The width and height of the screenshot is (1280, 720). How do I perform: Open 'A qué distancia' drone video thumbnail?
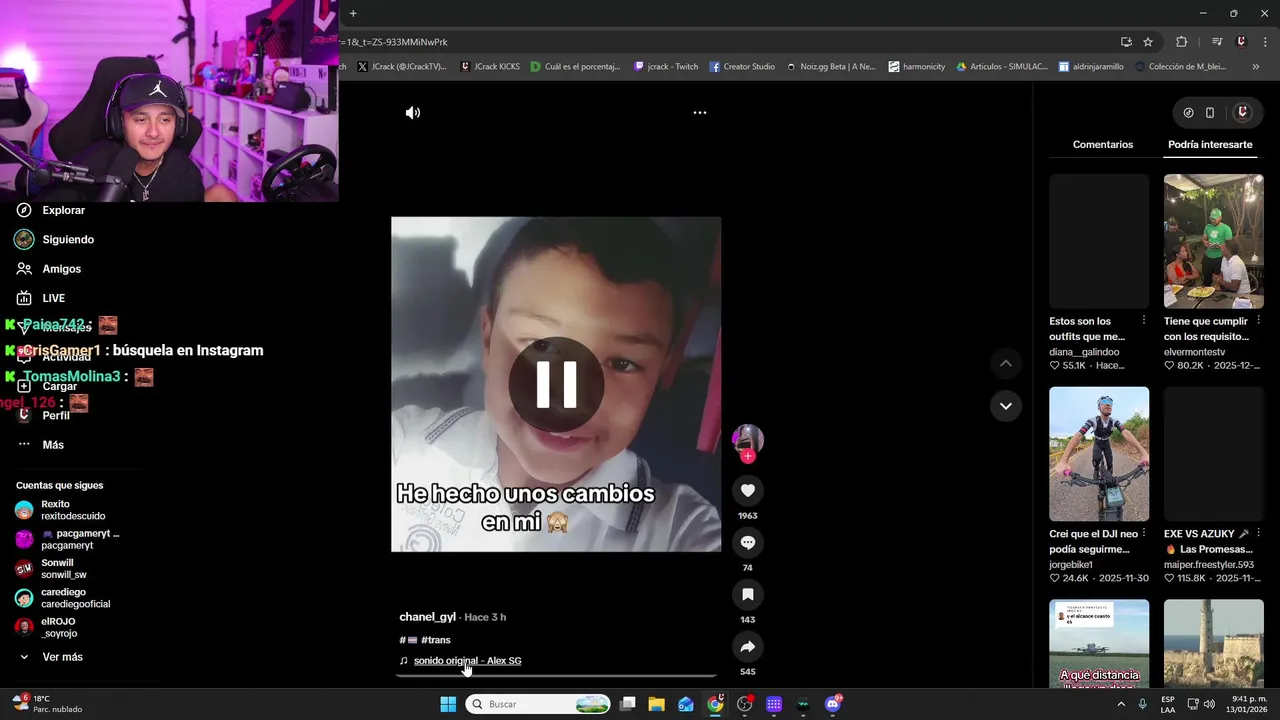pyautogui.click(x=1099, y=643)
